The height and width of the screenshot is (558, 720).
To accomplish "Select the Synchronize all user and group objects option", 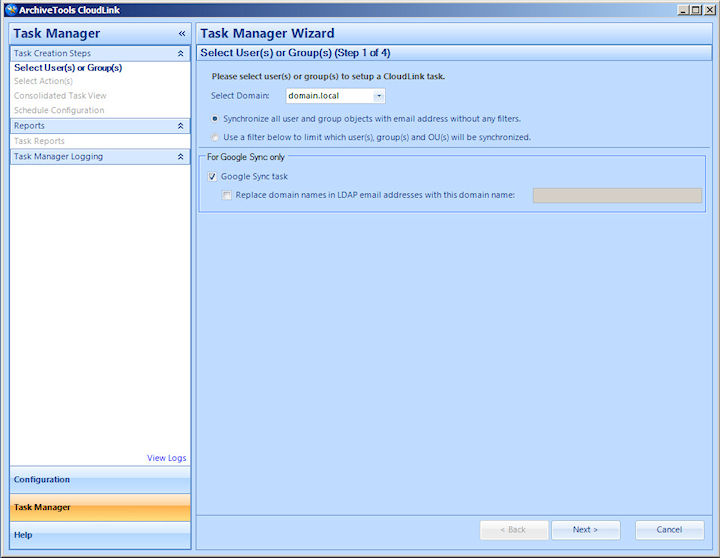I will point(214,118).
